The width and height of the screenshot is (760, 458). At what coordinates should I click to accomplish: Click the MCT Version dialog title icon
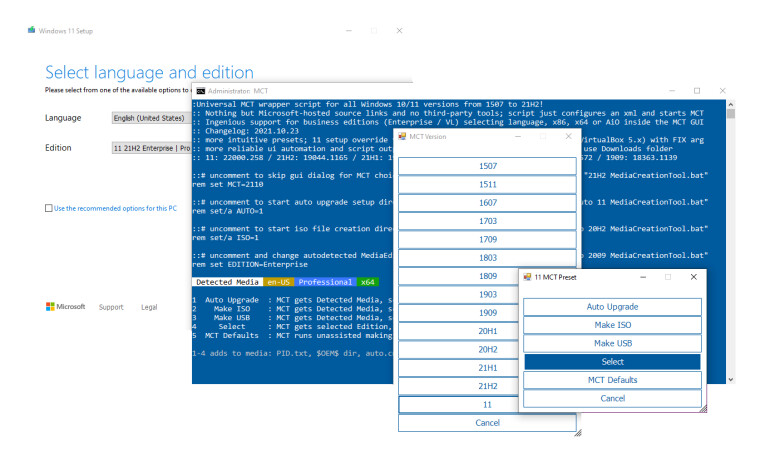(403, 136)
